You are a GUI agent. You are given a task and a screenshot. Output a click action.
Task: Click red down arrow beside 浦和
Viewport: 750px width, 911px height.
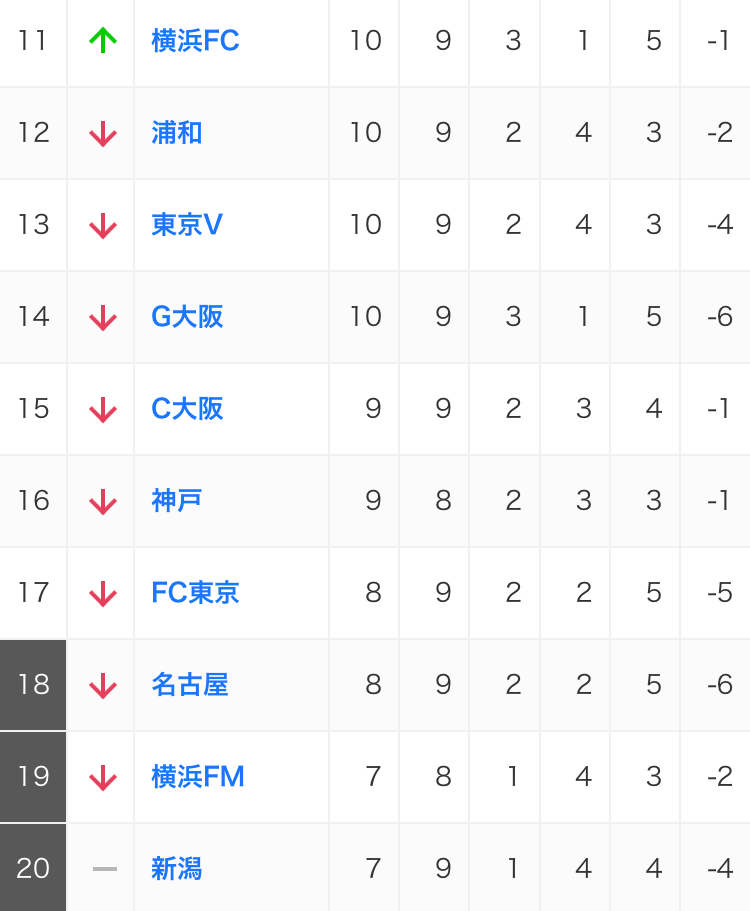[x=103, y=134]
